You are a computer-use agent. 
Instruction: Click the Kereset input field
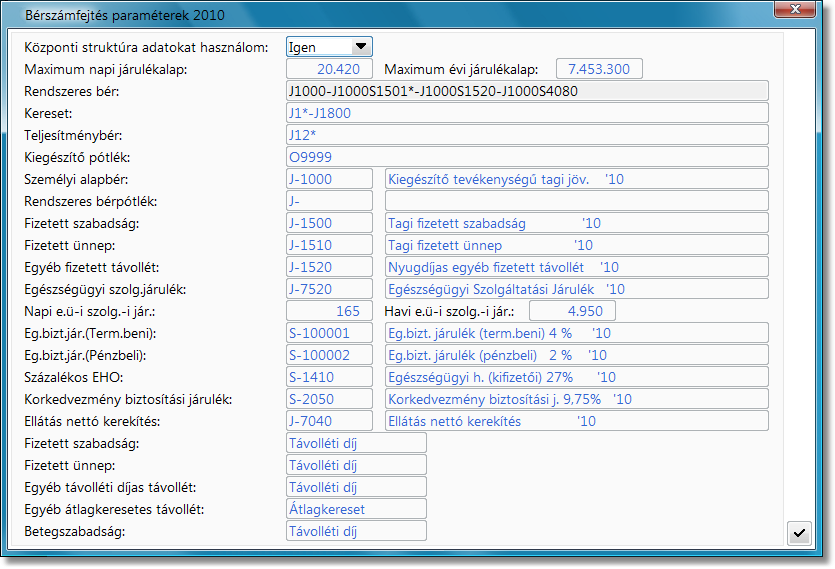point(526,113)
